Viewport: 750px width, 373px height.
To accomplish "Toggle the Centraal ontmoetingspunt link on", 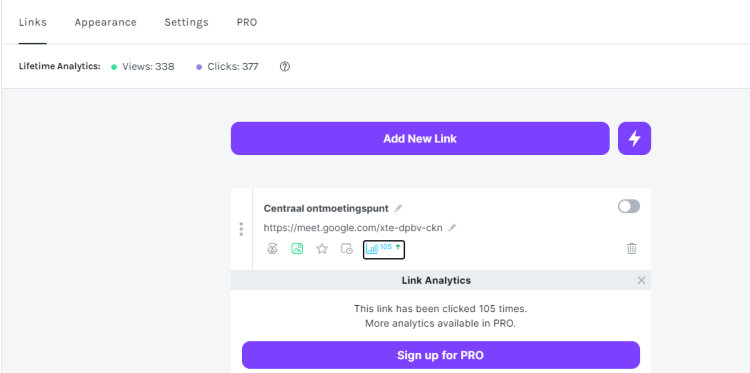I will click(629, 207).
